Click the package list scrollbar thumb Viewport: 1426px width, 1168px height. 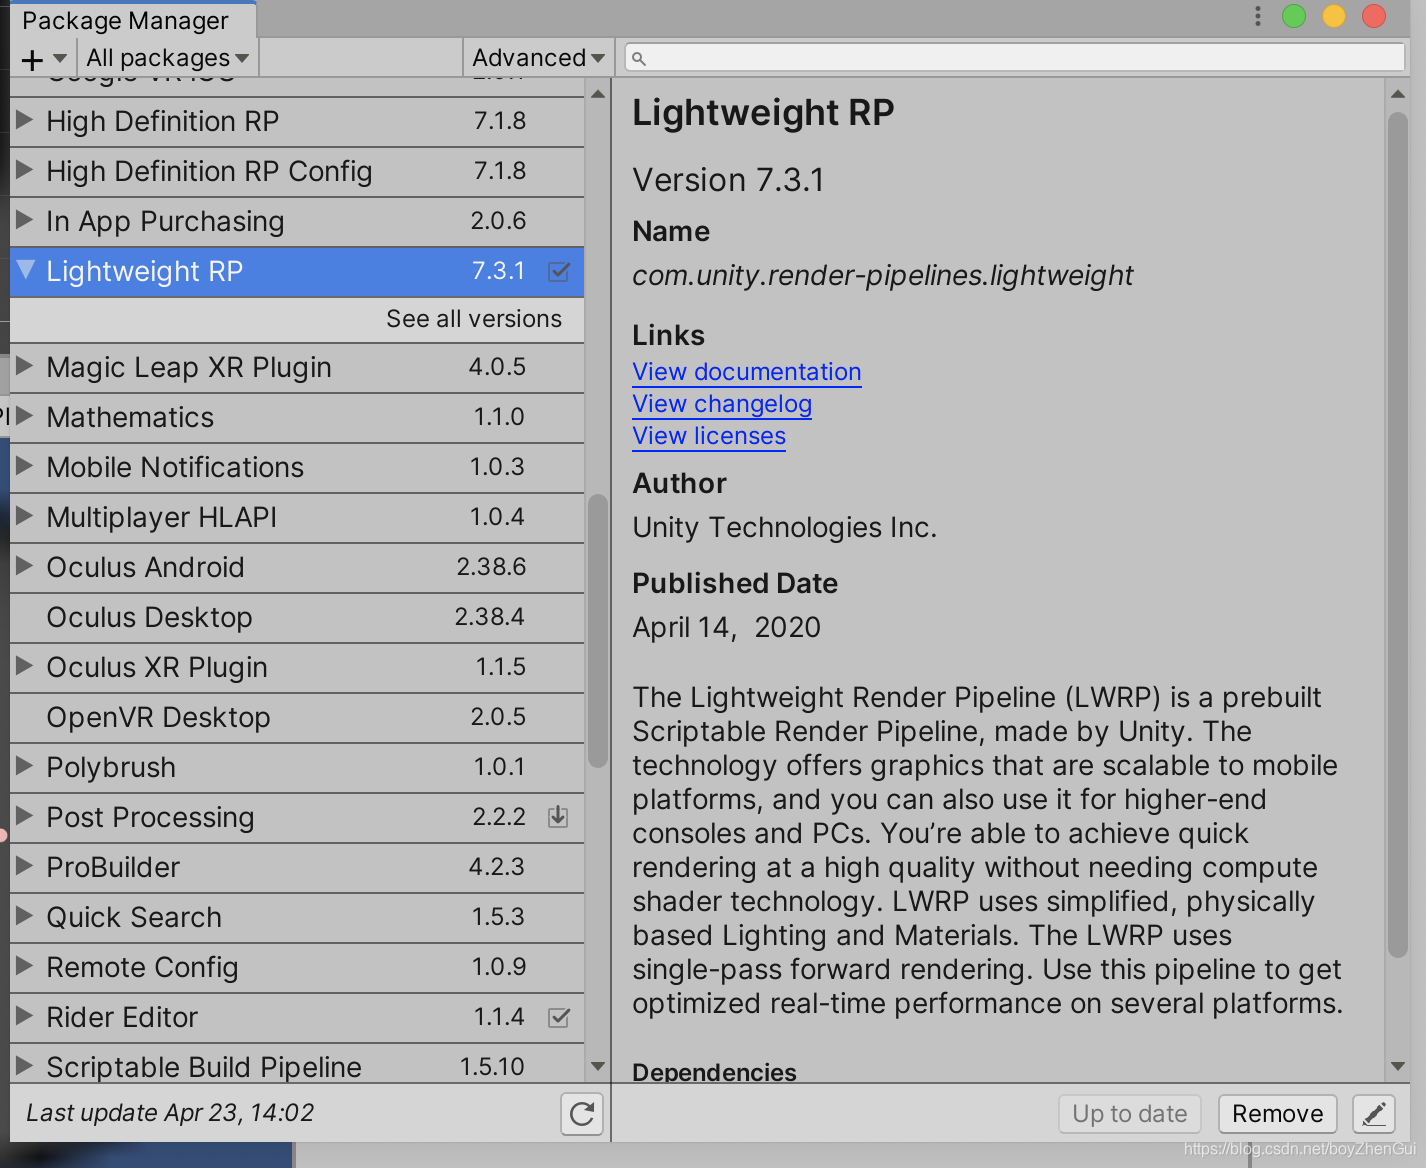coord(598,630)
